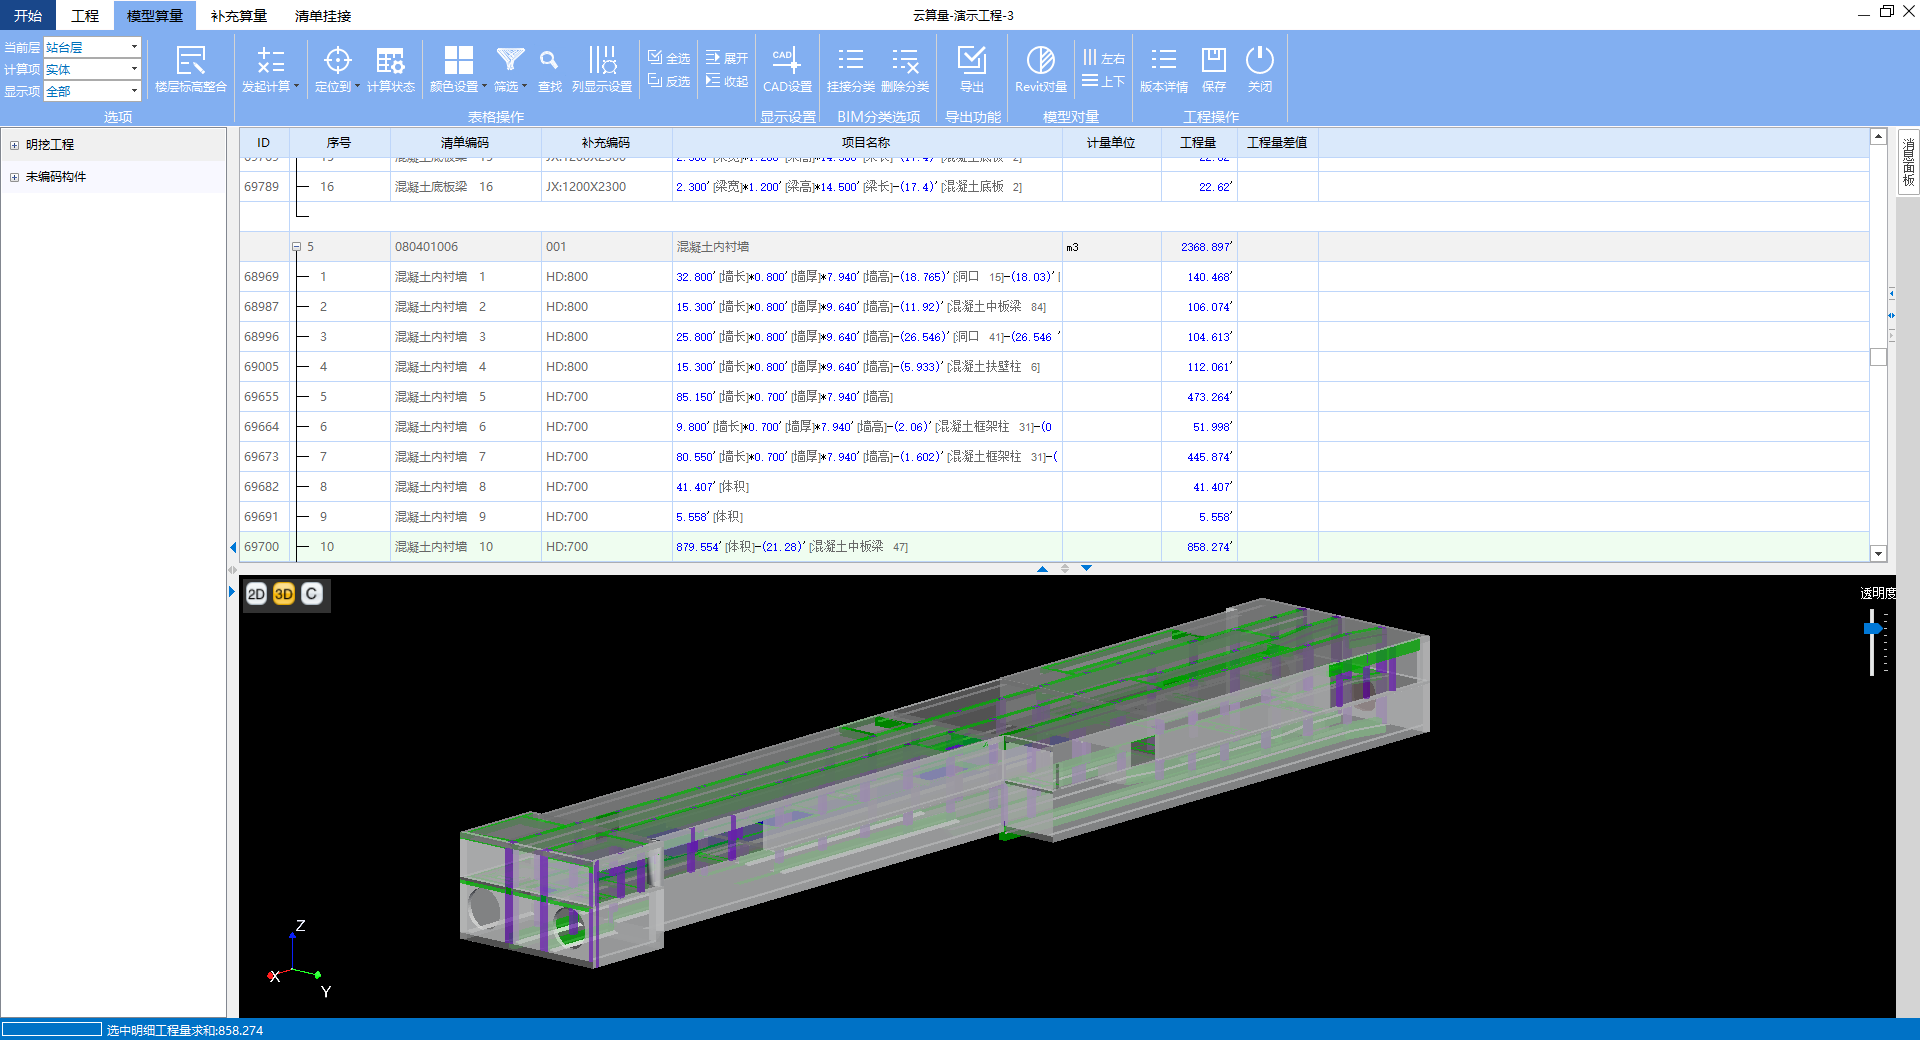Image resolution: width=1920 pixels, height=1040 pixels.
Task: Switch to the 补充算量 tab
Action: 238,16
